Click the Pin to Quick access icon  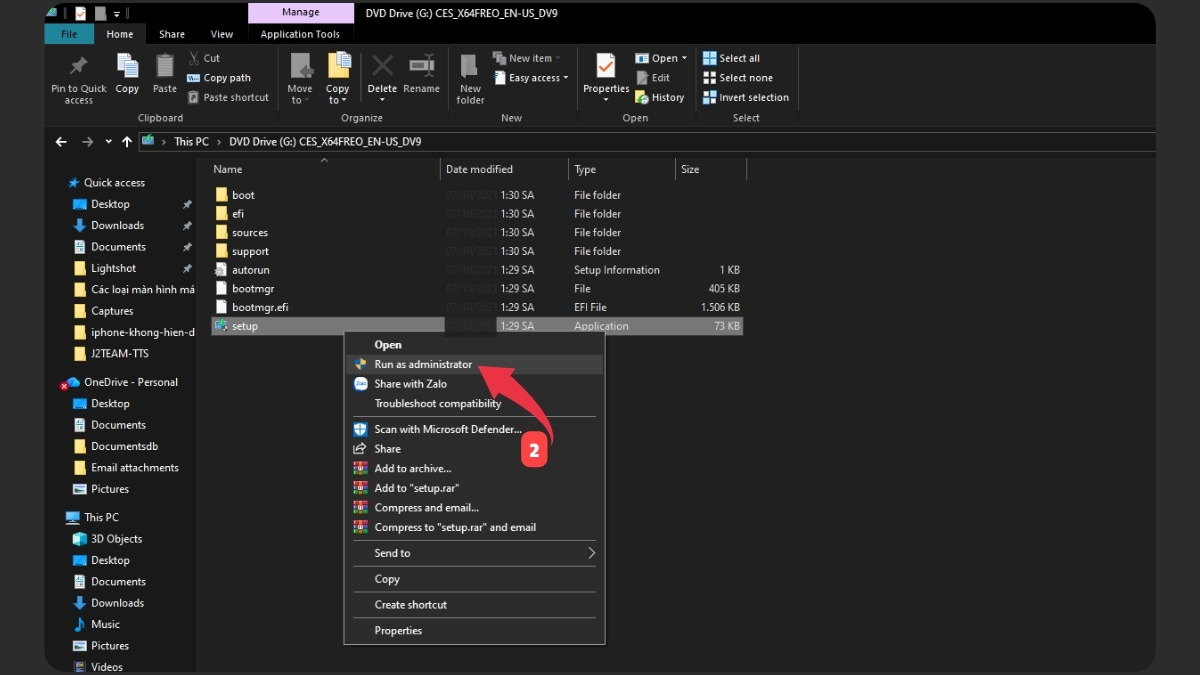click(x=78, y=74)
